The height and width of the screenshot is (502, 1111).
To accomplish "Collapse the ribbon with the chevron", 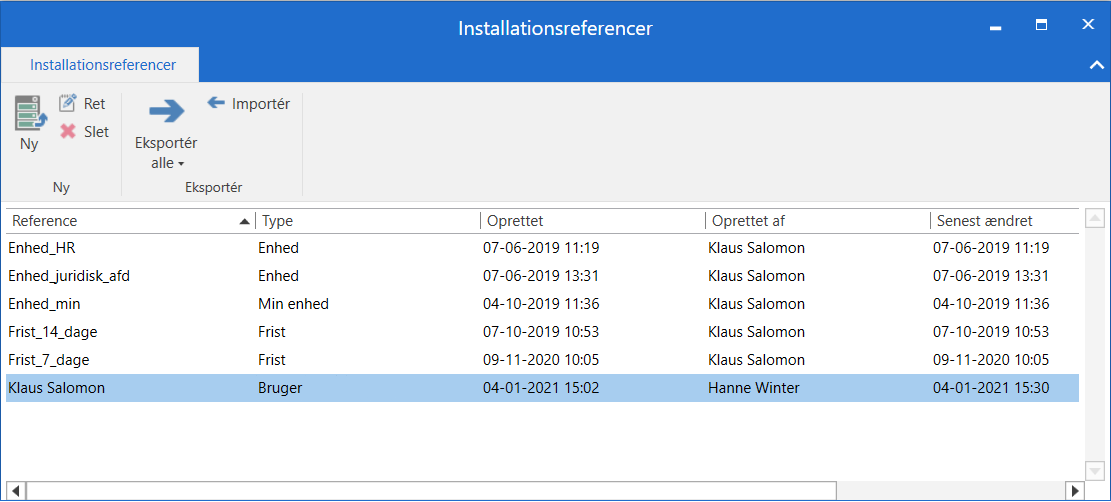I will 1095,65.
